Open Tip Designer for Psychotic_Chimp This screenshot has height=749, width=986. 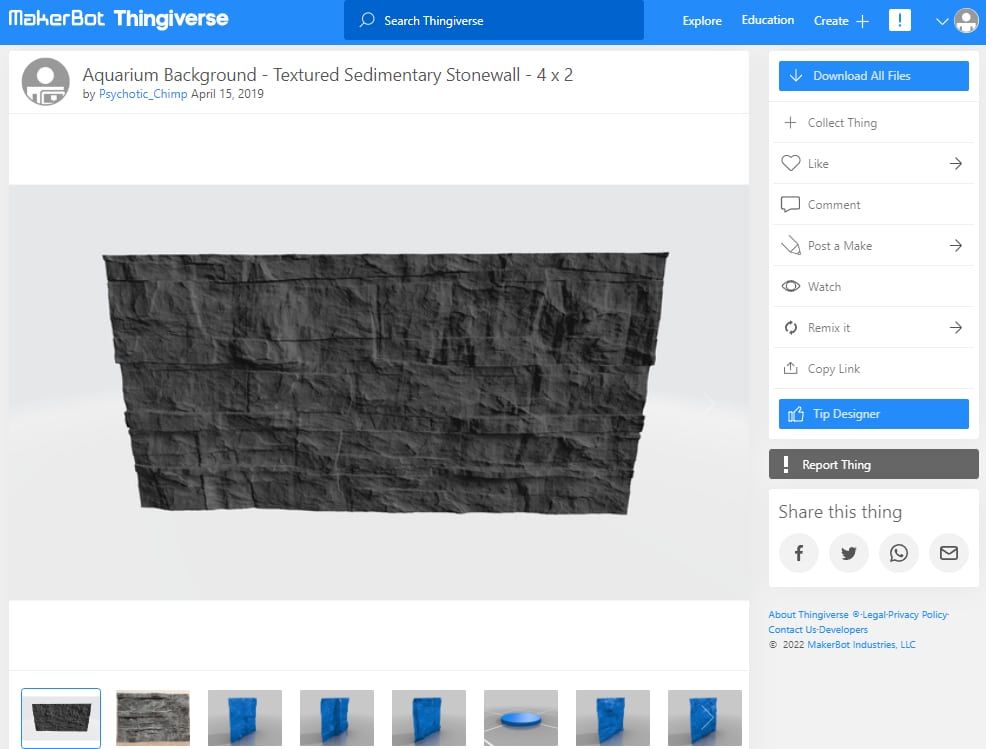[873, 413]
